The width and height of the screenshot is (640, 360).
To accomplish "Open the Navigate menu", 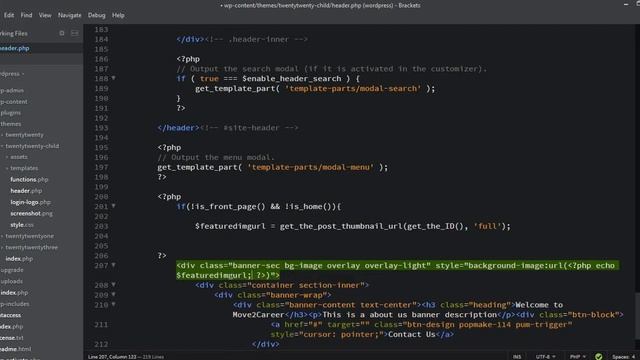I will click(69, 15).
